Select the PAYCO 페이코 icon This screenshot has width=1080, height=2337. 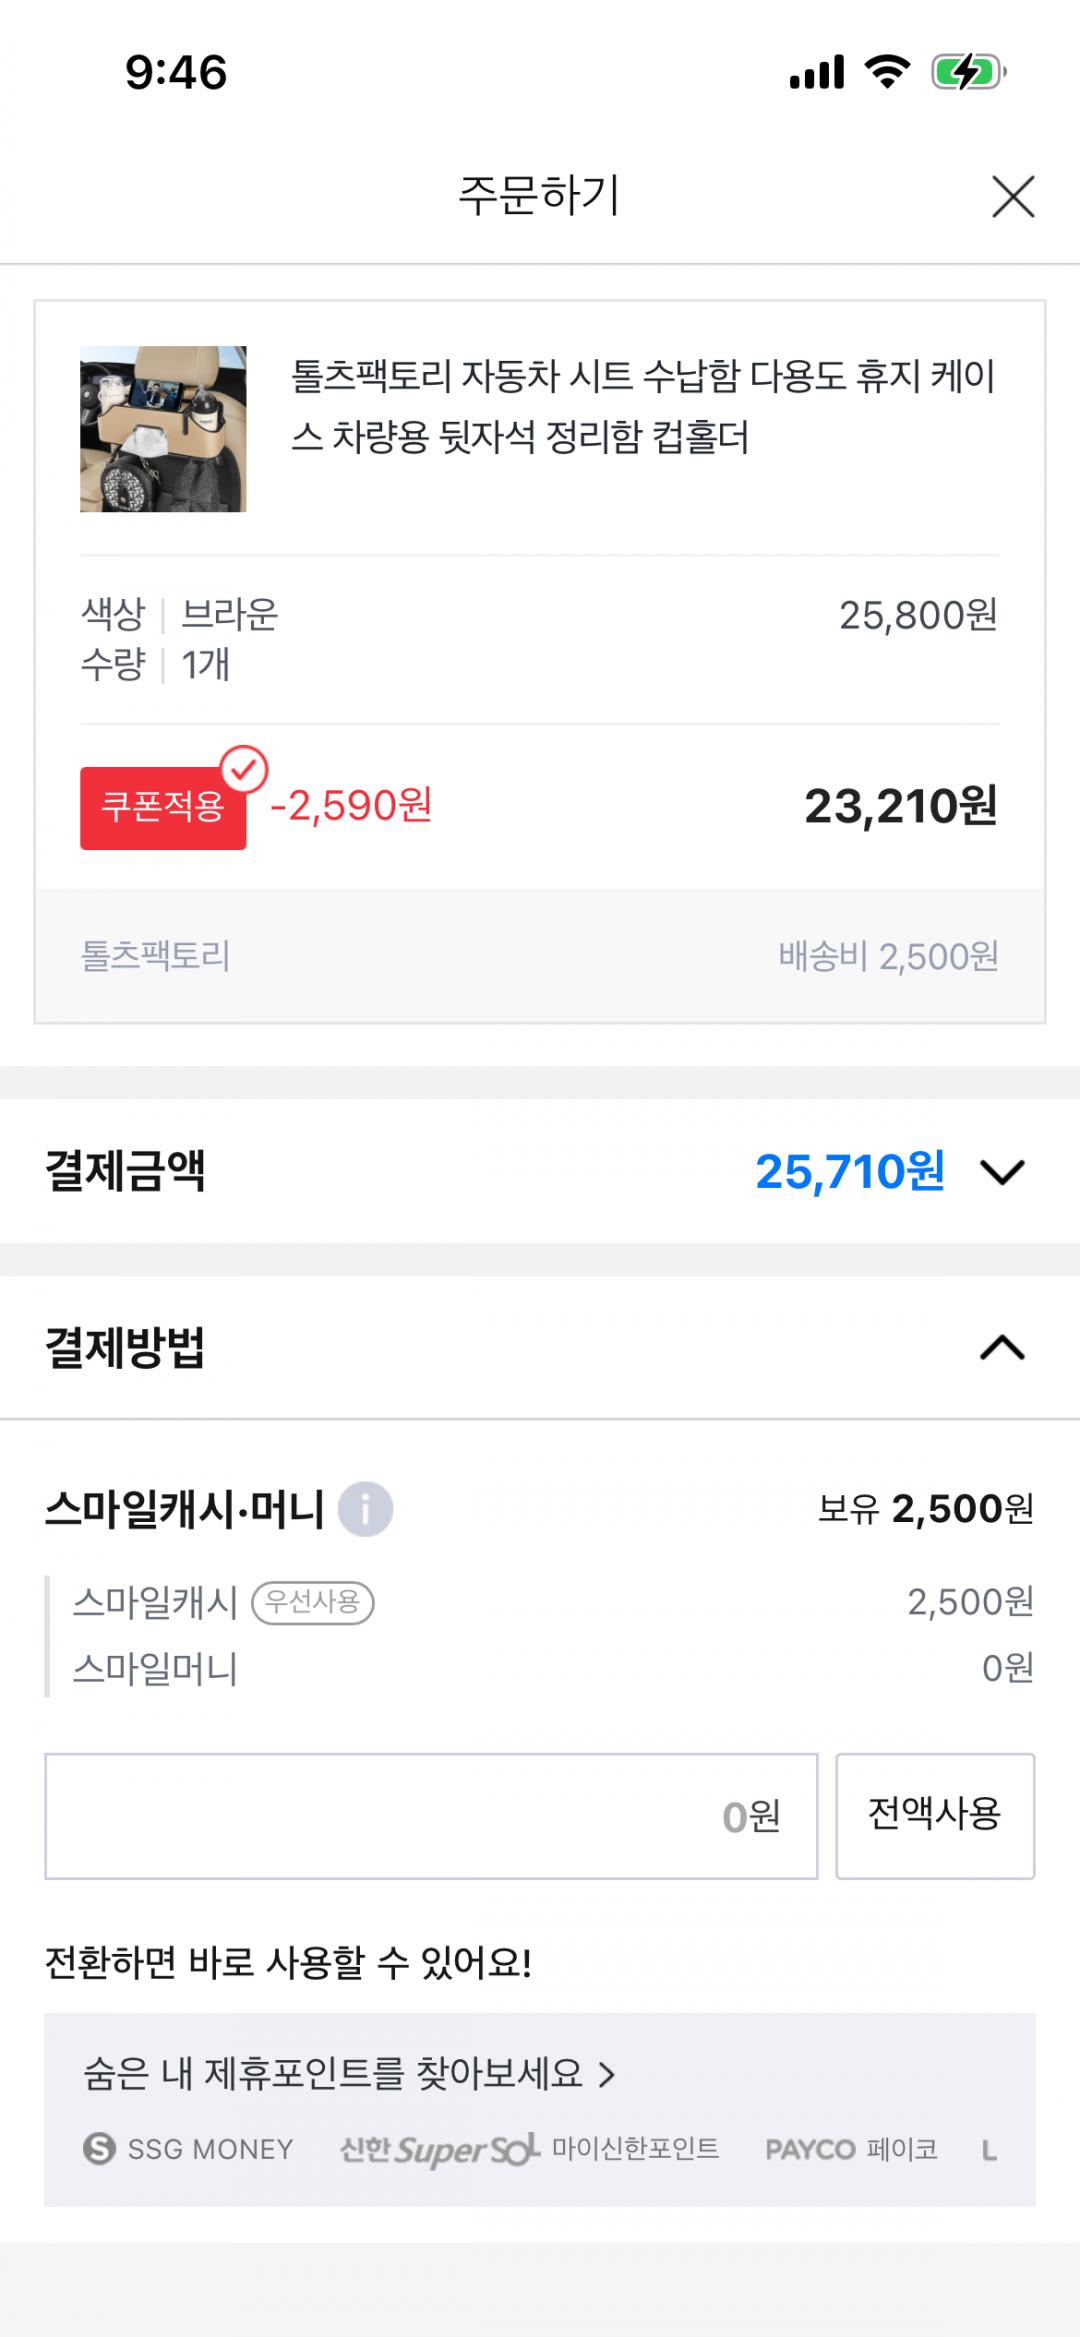tap(851, 2148)
